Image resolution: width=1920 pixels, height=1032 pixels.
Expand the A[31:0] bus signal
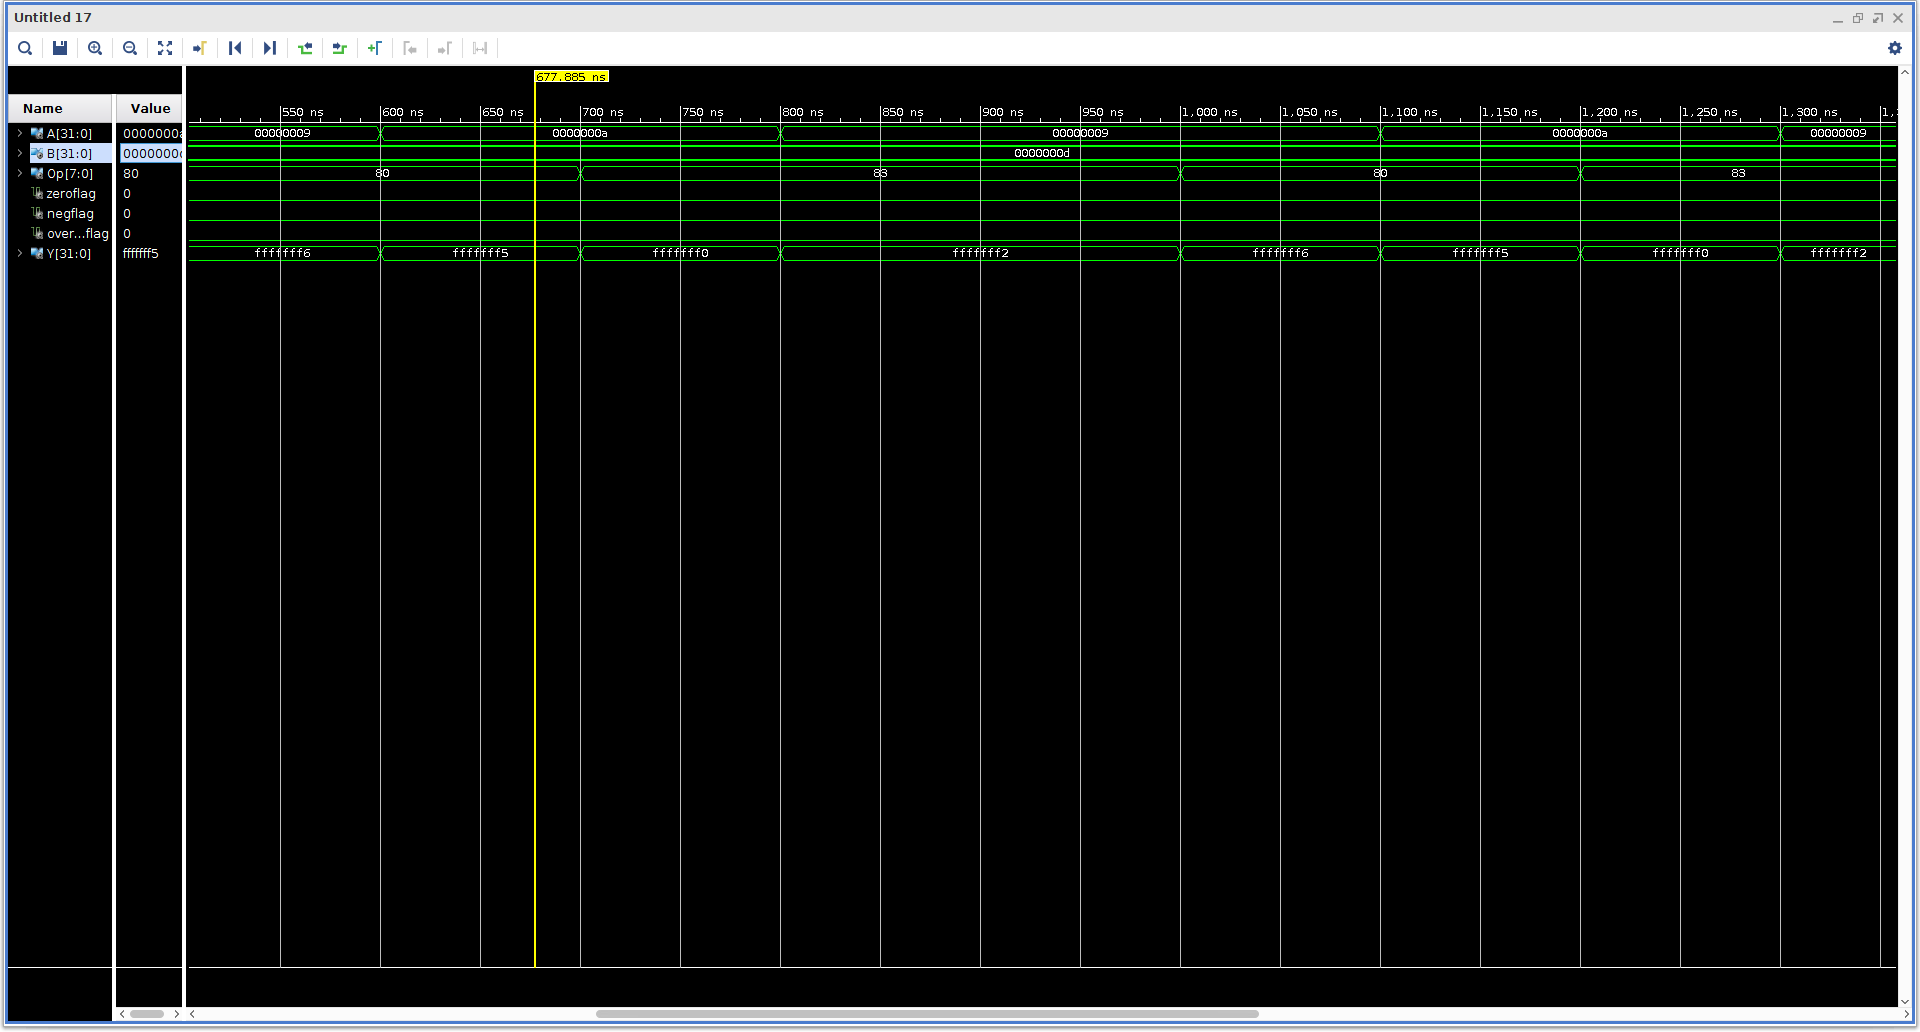[20, 133]
